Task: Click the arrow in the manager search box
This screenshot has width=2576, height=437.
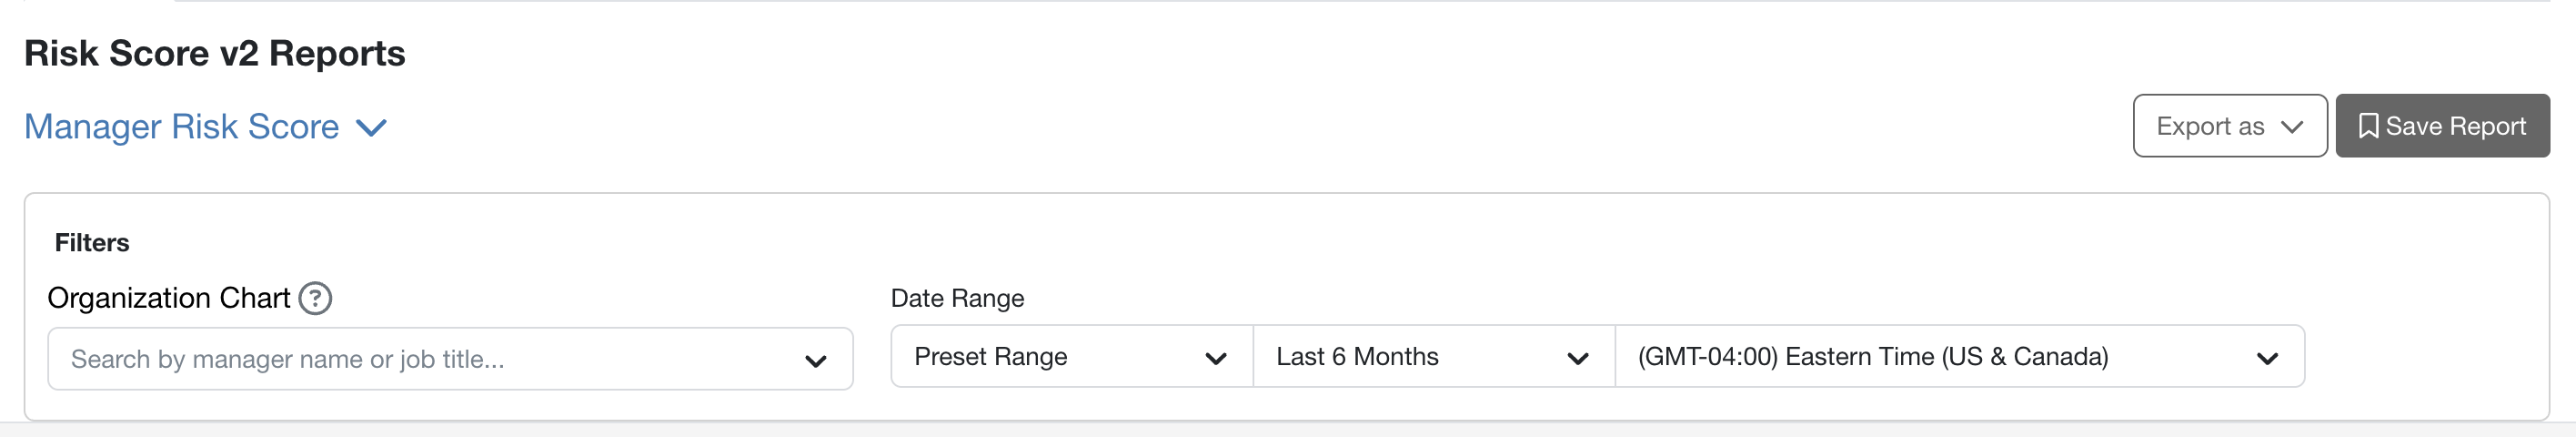Action: pyautogui.click(x=815, y=360)
